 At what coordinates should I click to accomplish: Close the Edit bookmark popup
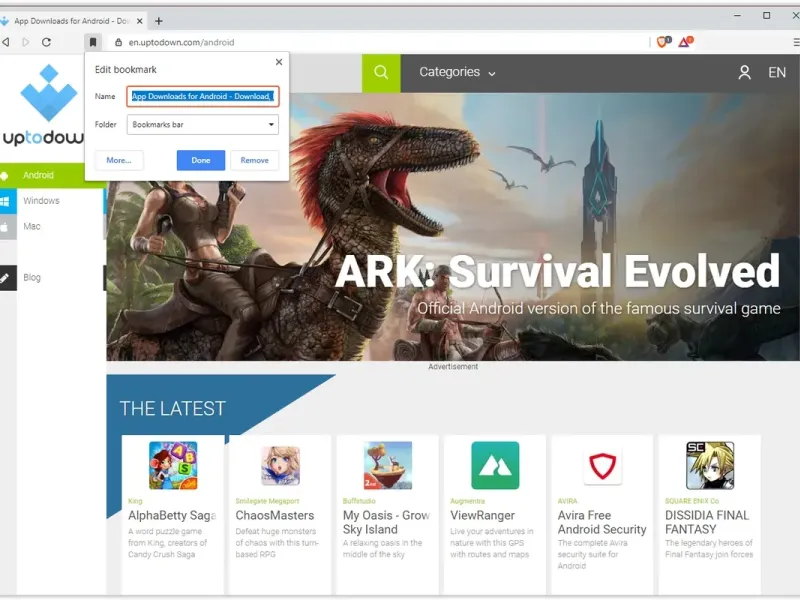point(279,62)
